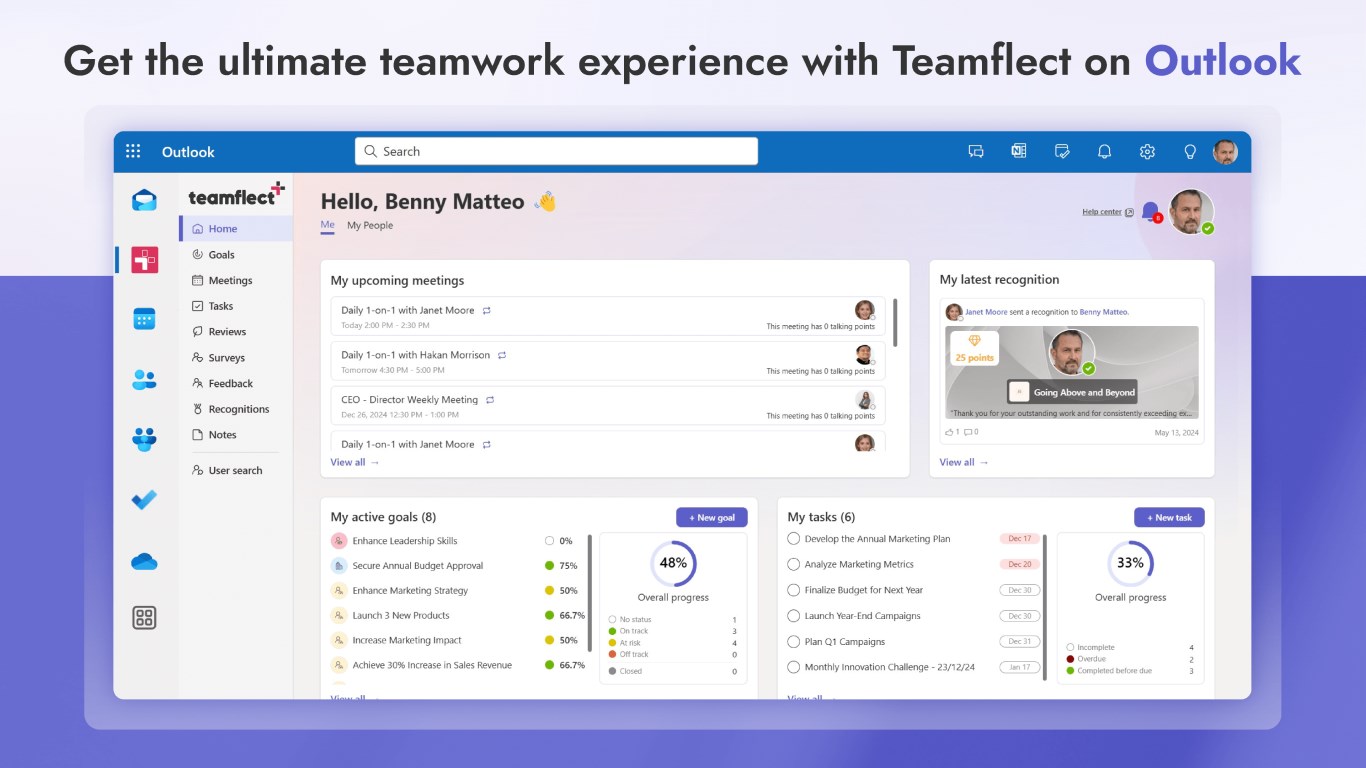This screenshot has width=1366, height=768.
Task: Open Outlook settings gear
Action: click(1147, 152)
